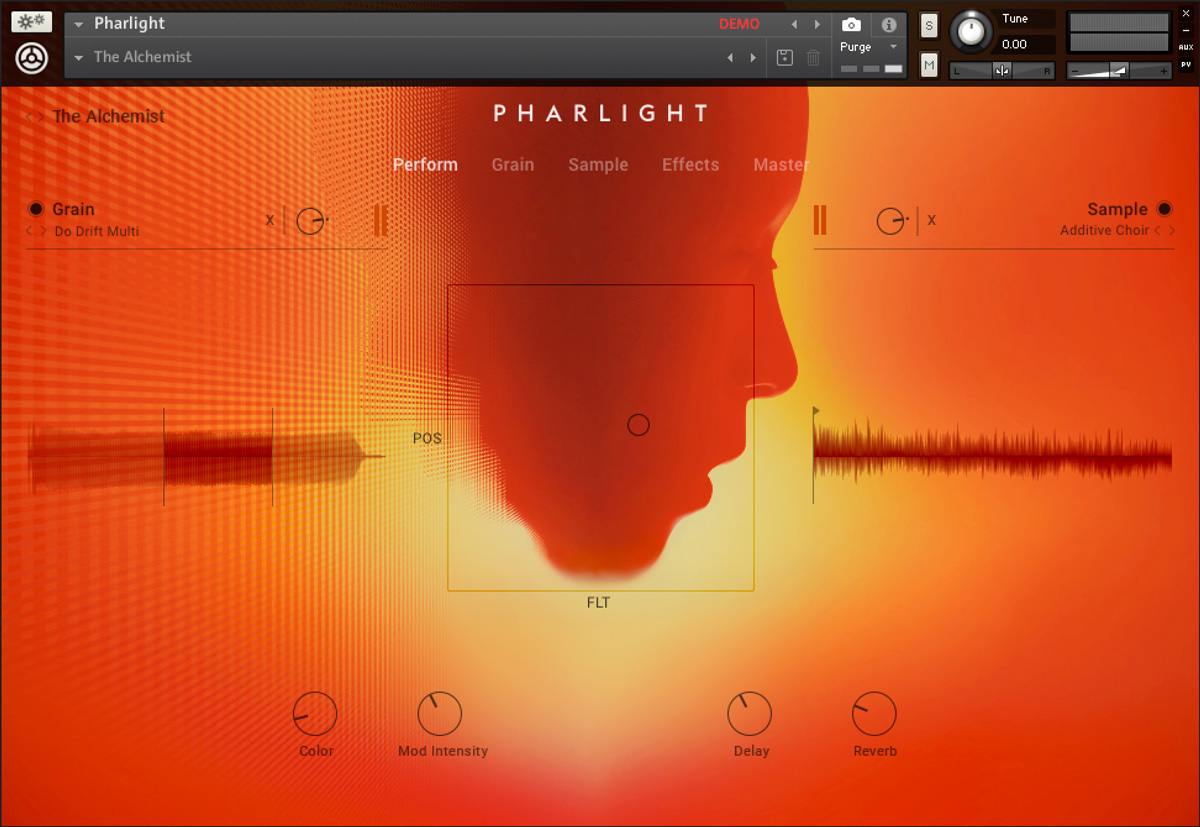Viewport: 1200px width, 827px height.
Task: Select next Grain source right arrow by Do Drift Multi
Action: (43, 231)
